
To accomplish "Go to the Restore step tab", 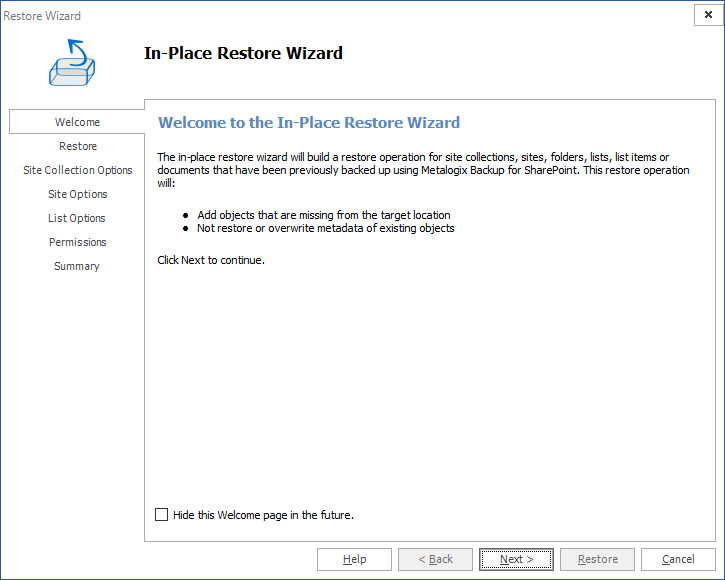I will (78, 146).
